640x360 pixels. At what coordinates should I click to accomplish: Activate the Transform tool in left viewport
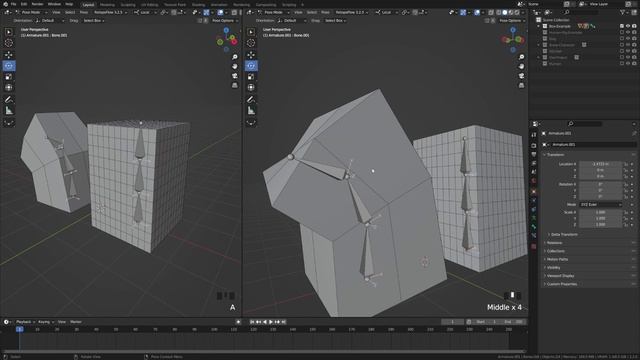point(9,87)
